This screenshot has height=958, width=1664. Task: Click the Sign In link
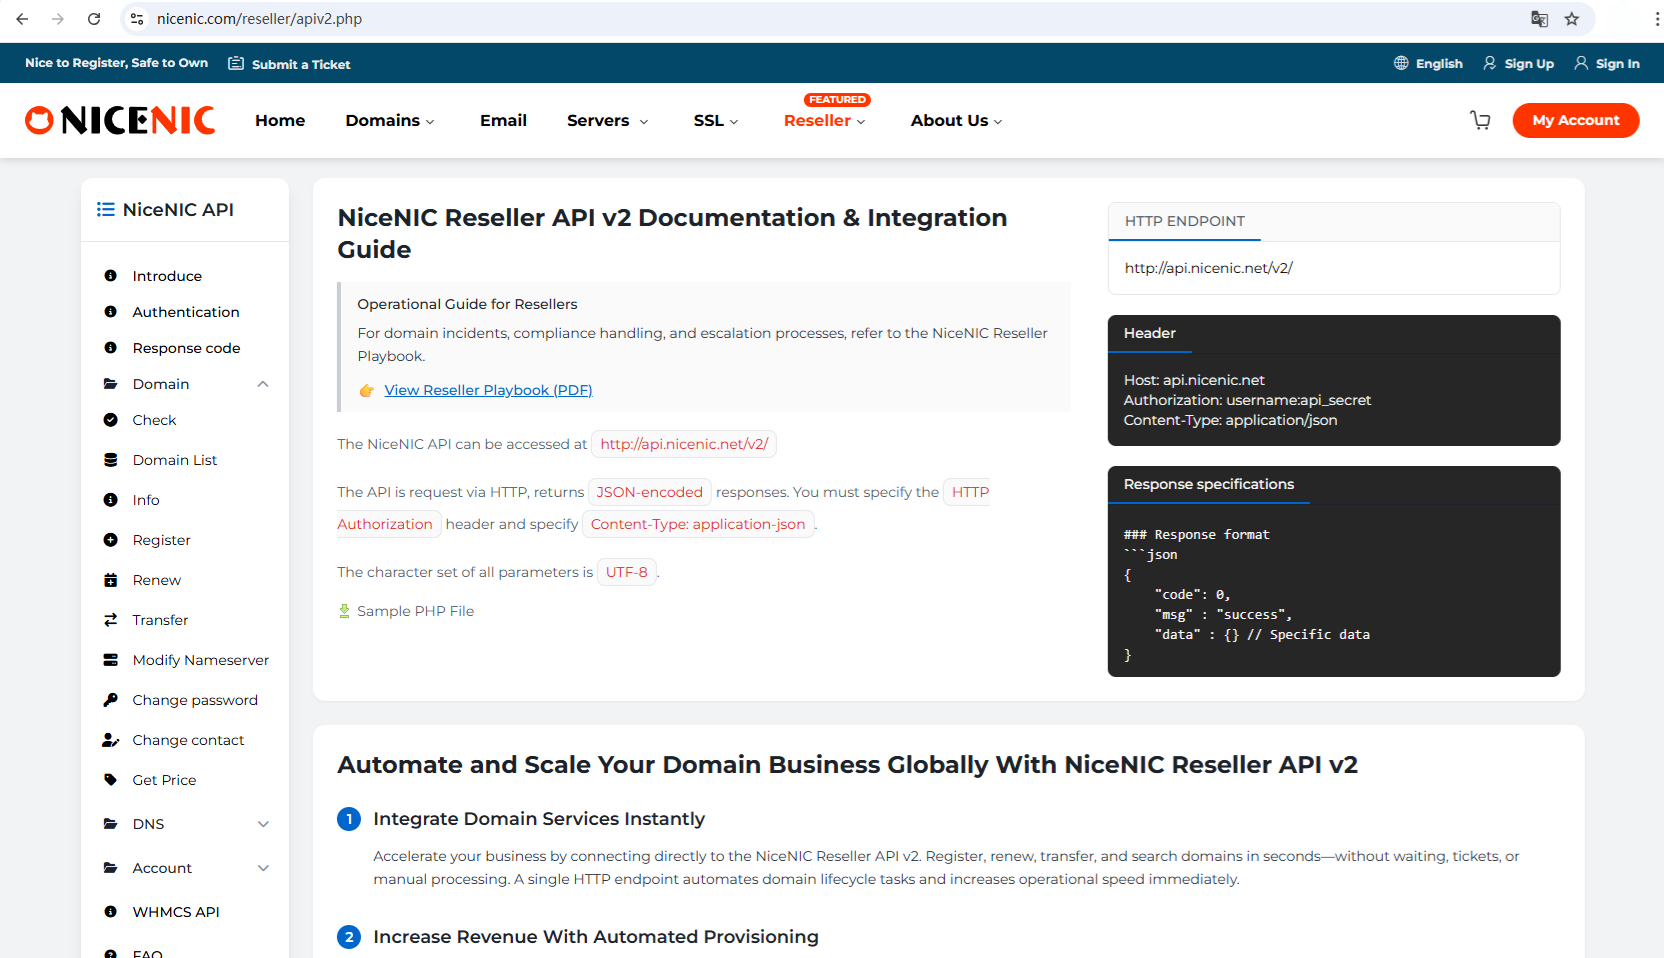1617,63
